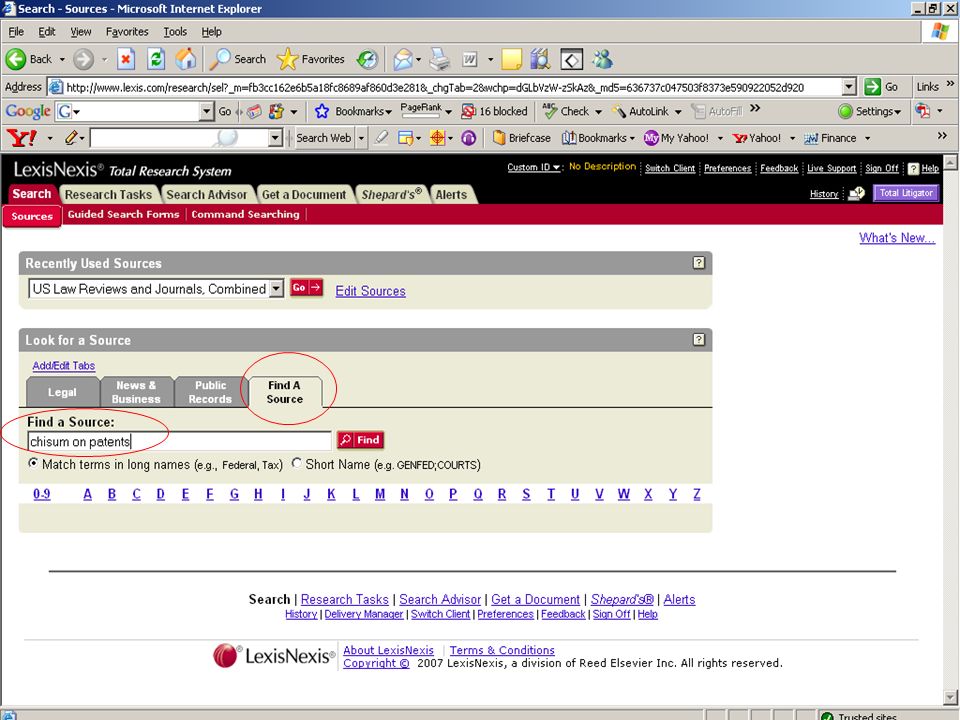Select the Short Name radio option

296,463
